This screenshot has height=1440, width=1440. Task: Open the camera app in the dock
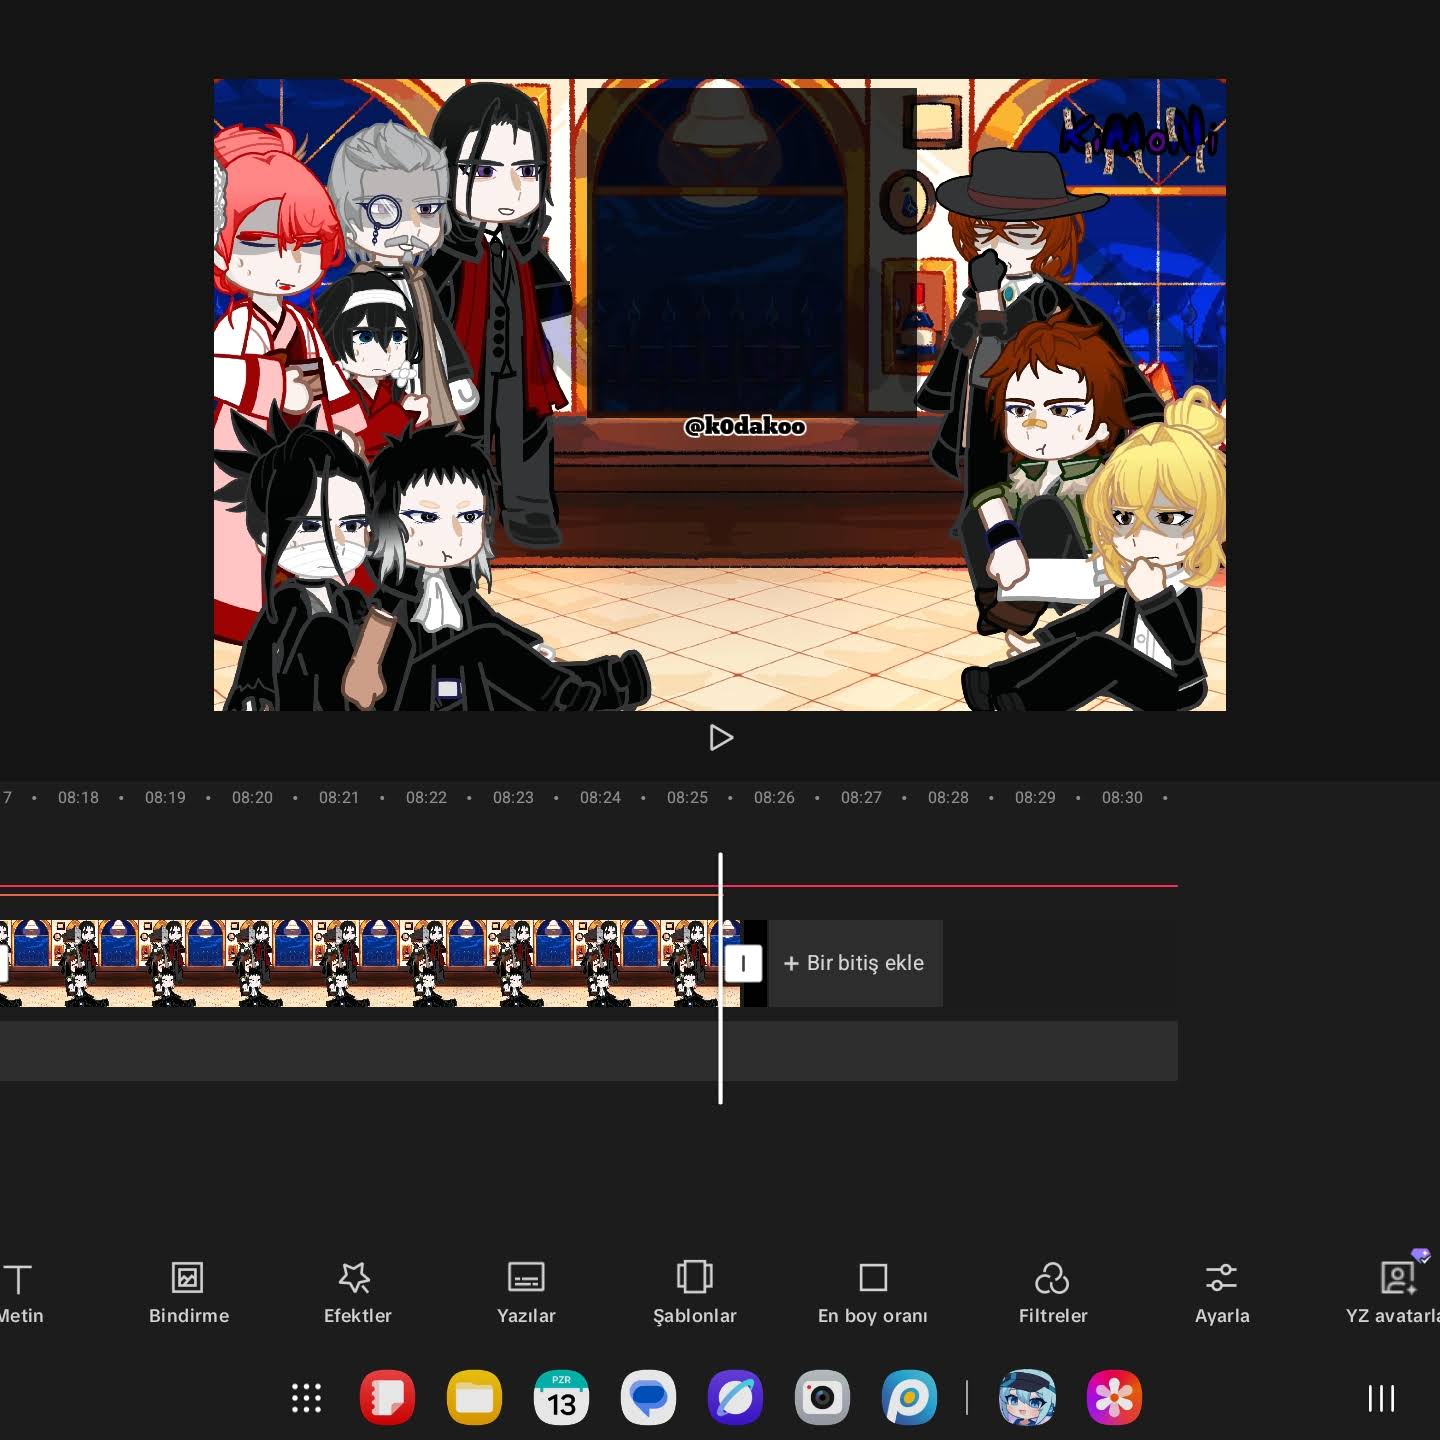(822, 1398)
